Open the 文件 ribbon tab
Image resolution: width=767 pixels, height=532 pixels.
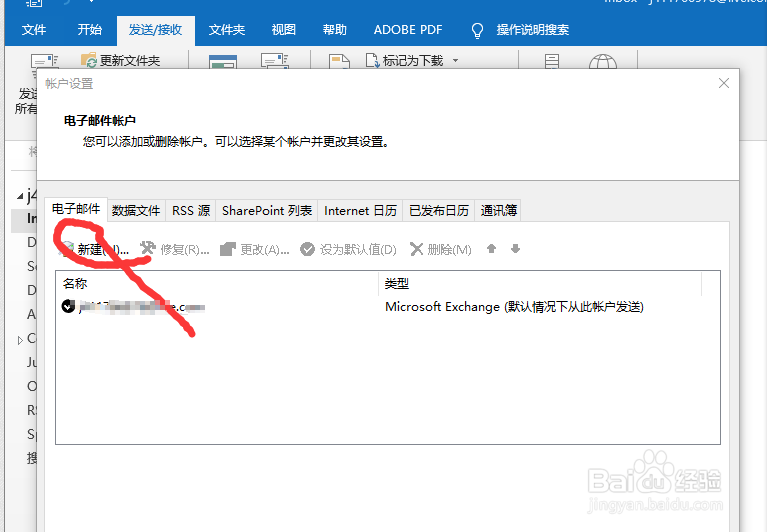34,30
